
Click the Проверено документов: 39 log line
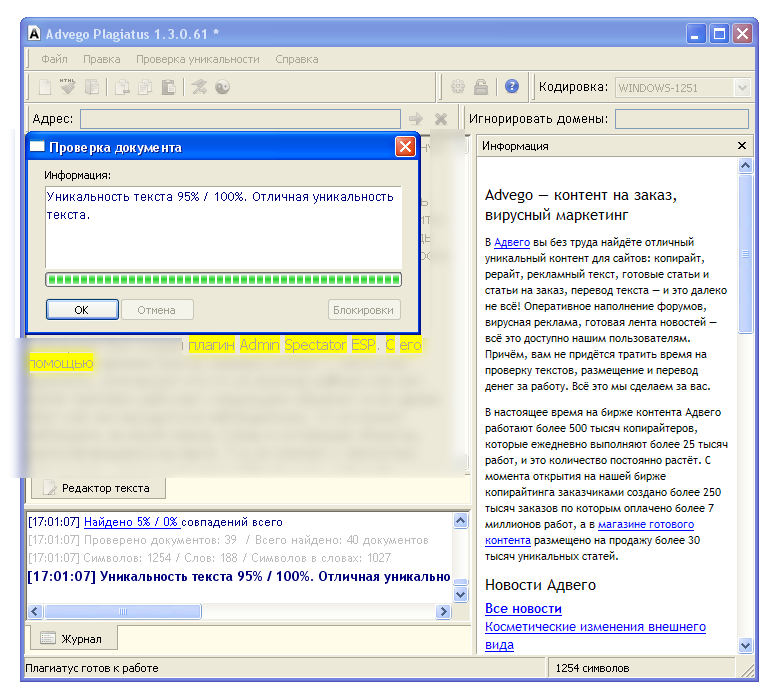point(228,540)
